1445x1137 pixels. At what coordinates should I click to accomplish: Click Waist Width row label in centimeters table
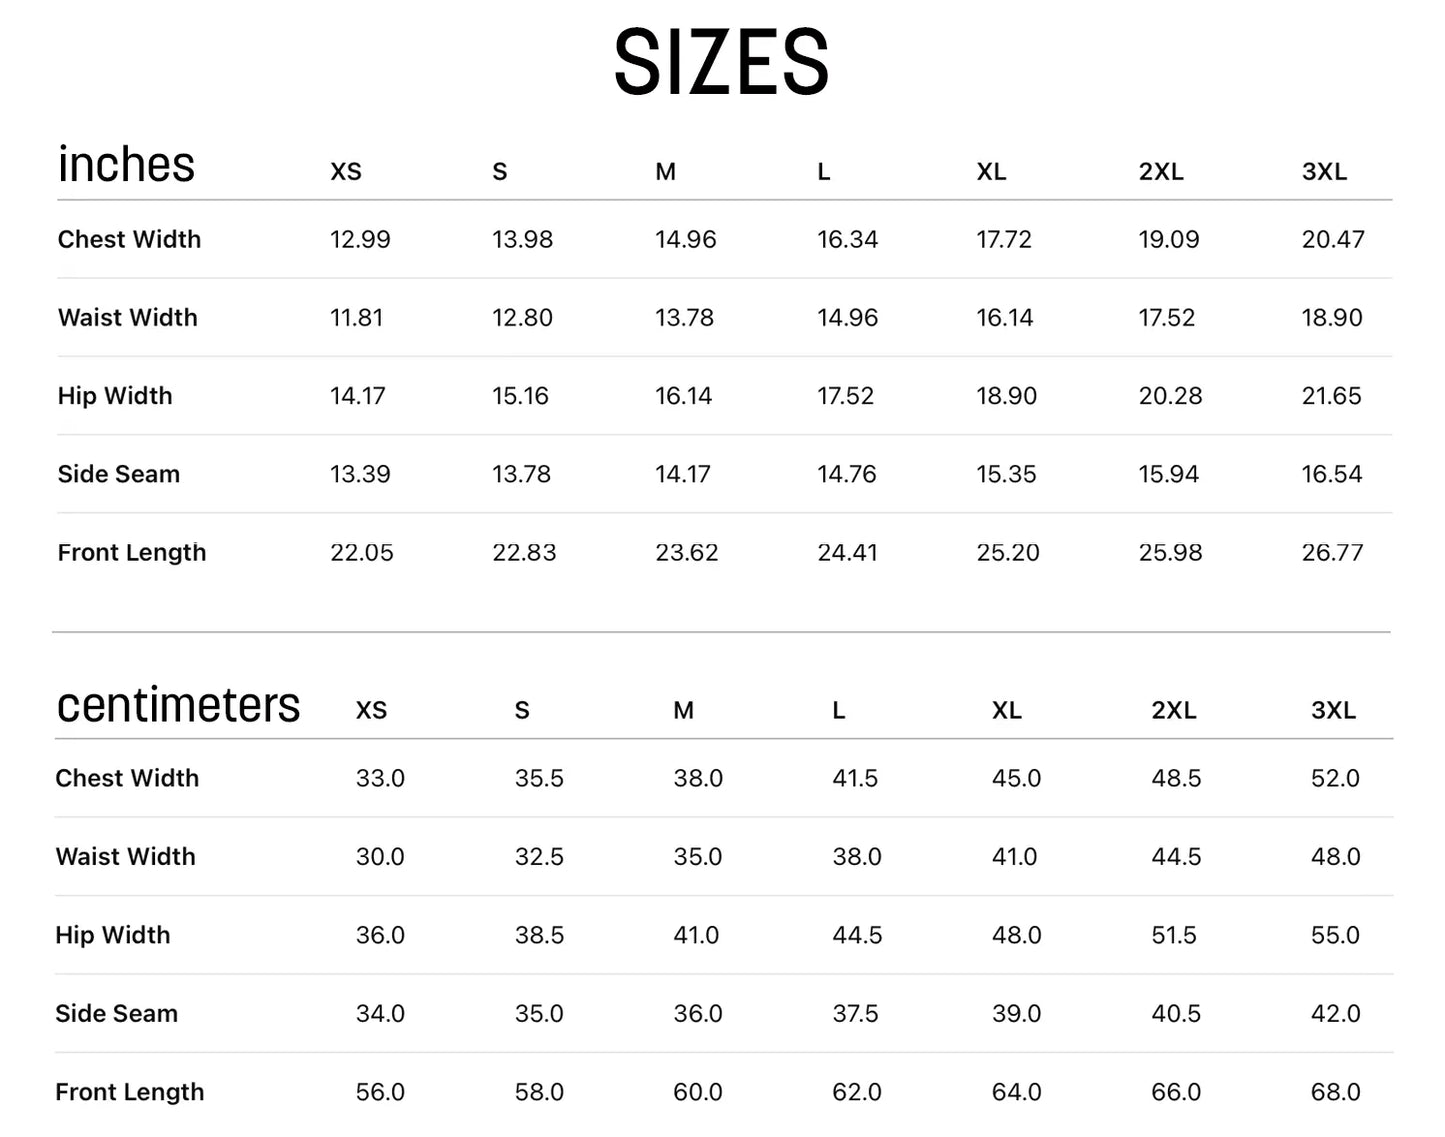pyautogui.click(x=125, y=857)
